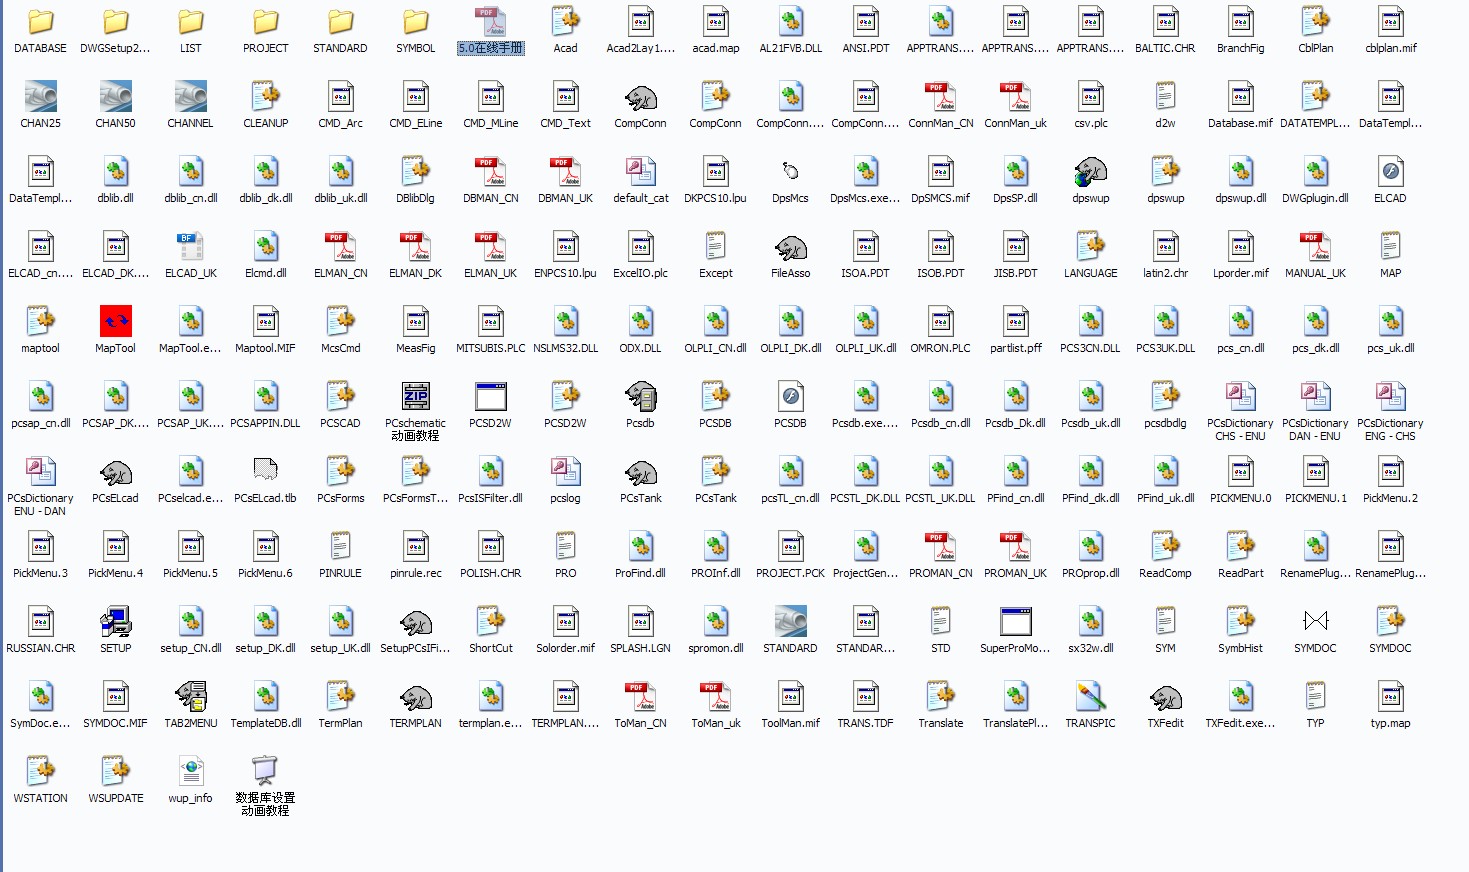This screenshot has width=1469, height=872.
Task: Select the LIST folder icon
Action: (x=191, y=21)
